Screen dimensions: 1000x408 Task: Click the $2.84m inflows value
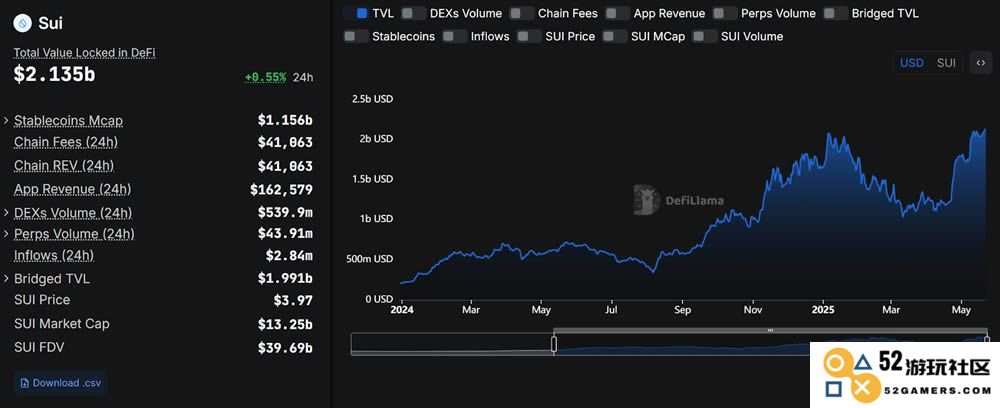coord(289,256)
